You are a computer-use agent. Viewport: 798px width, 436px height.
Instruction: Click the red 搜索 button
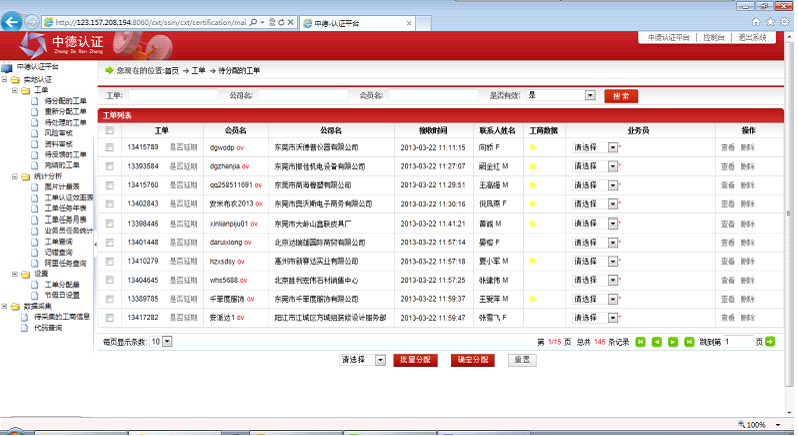[621, 96]
